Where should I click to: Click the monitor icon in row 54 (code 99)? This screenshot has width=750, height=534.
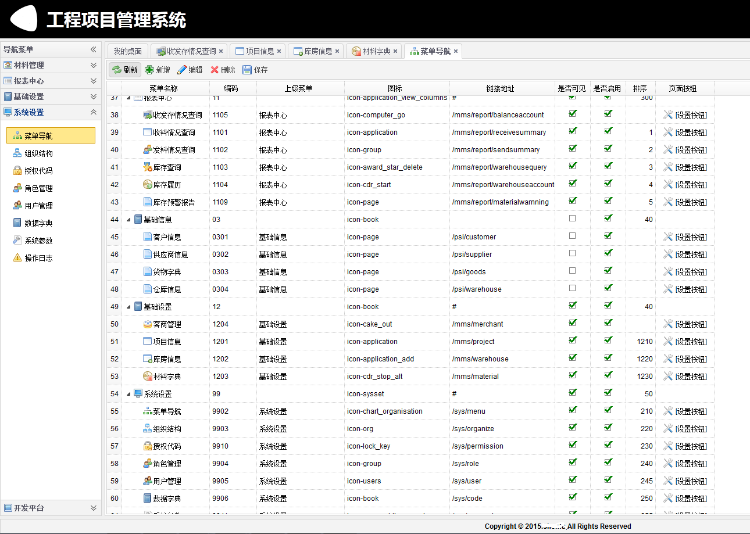click(138, 393)
